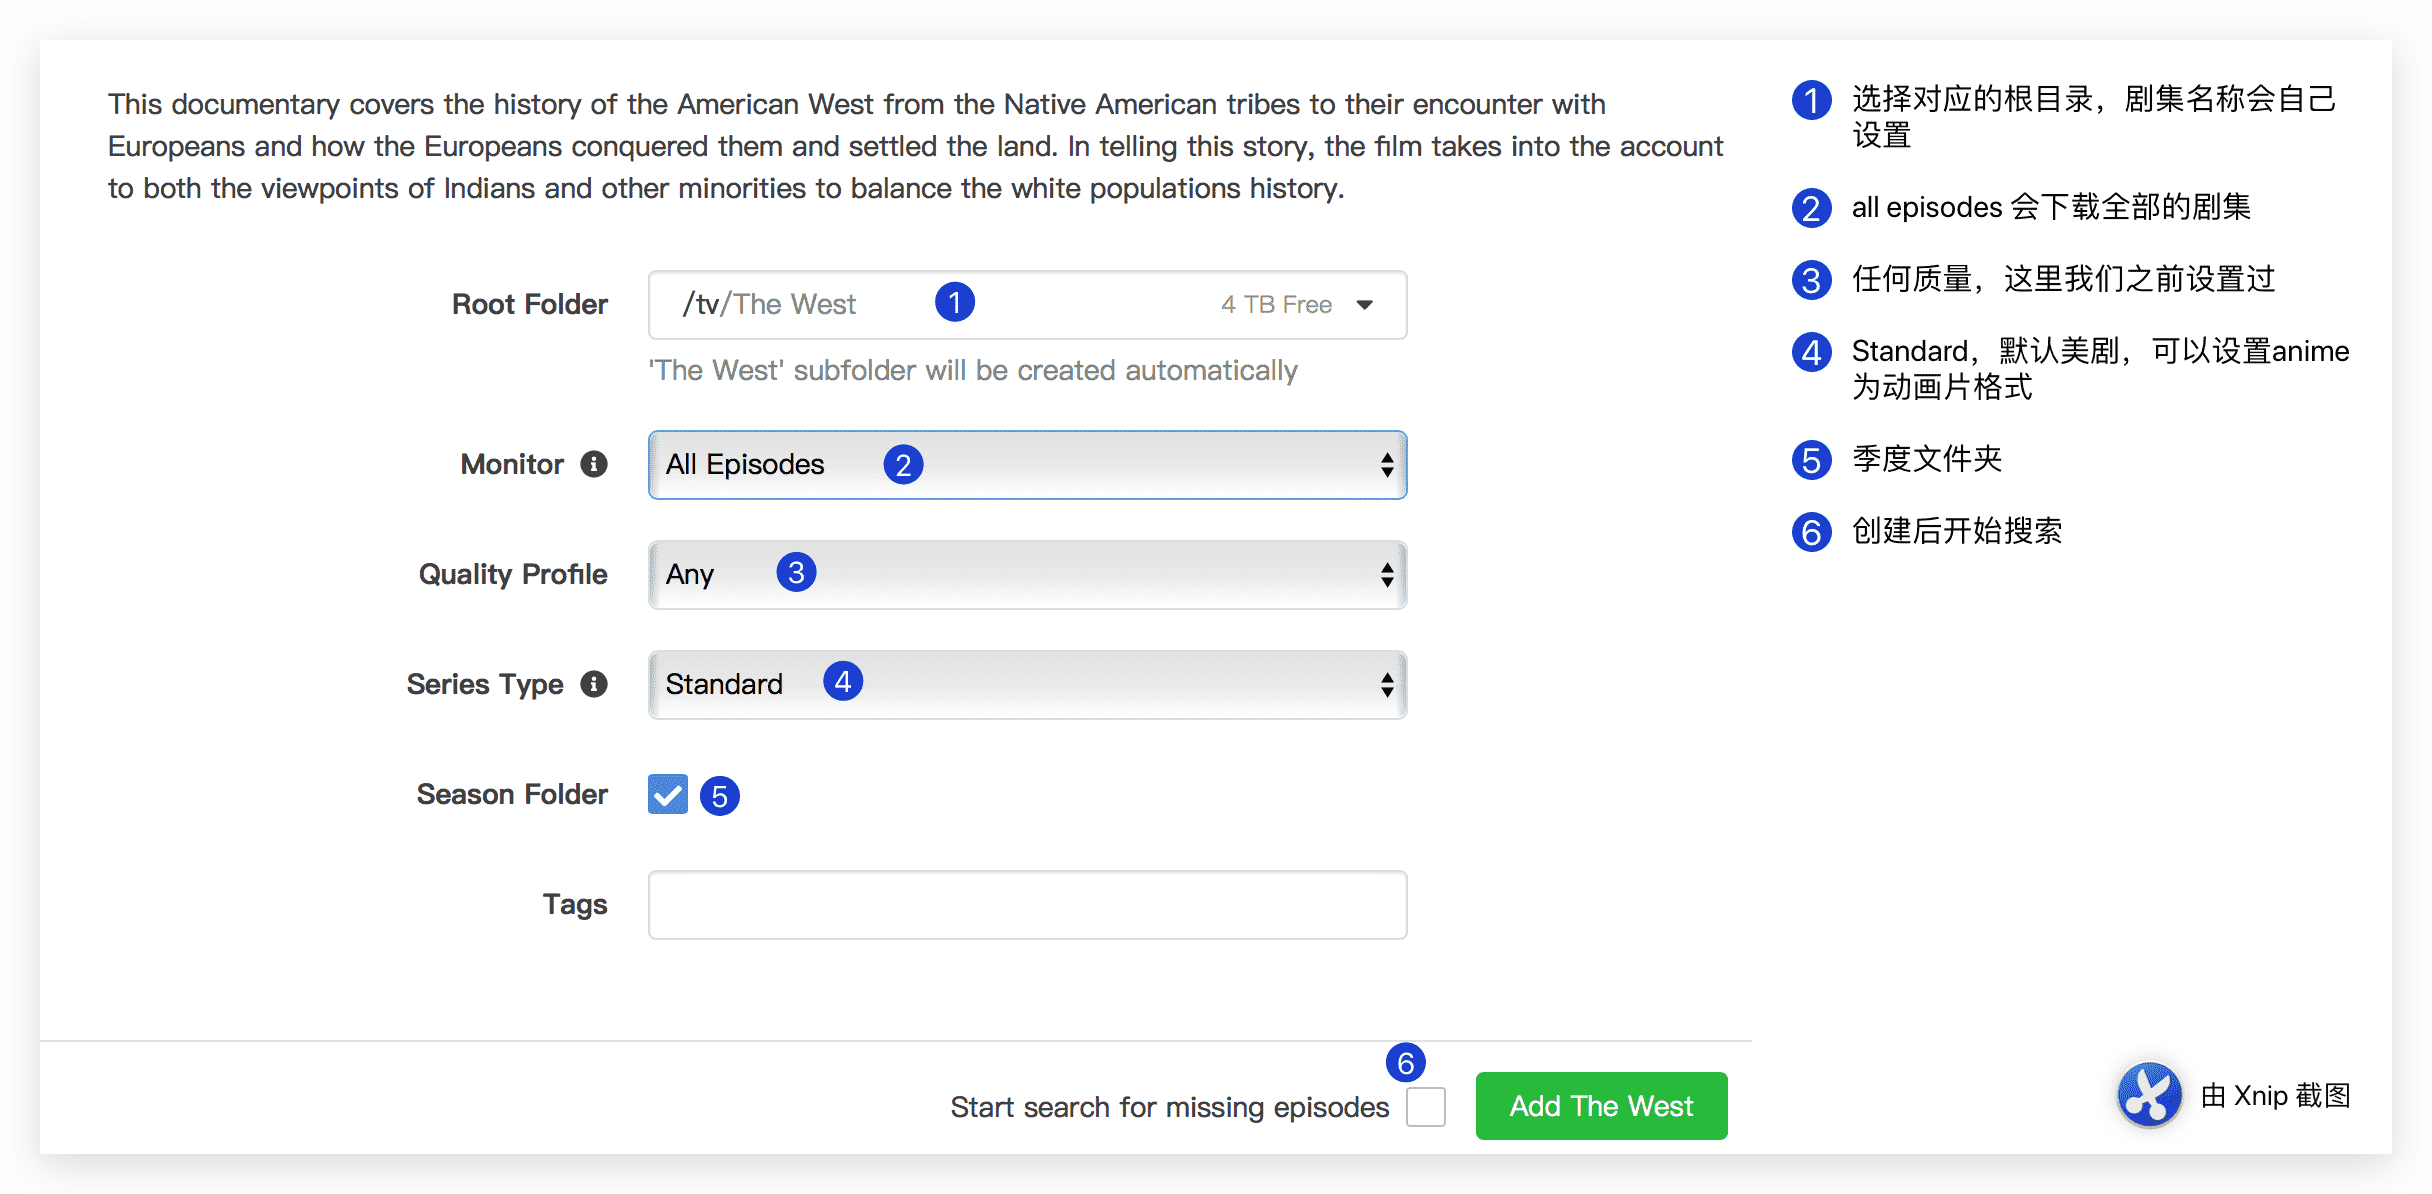
Task: Click blue badge 4 in the legend list
Action: [x=1811, y=352]
